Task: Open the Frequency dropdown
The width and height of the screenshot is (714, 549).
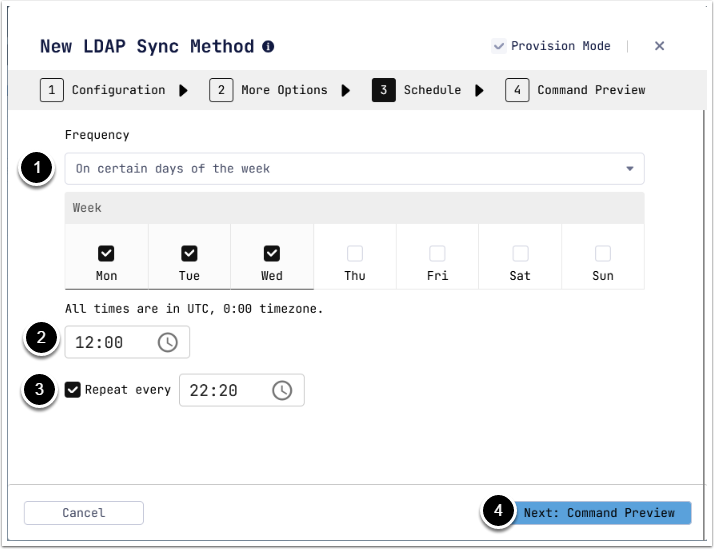Action: point(354,169)
